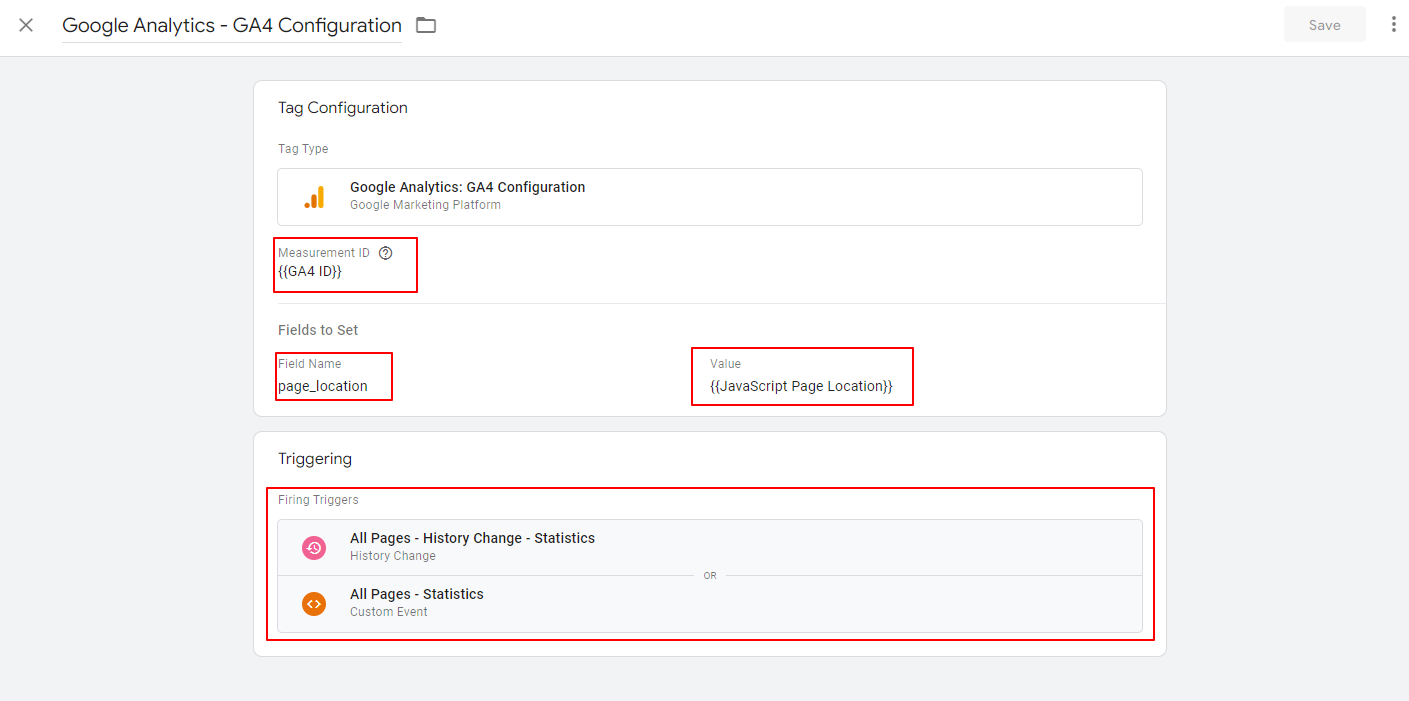Image resolution: width=1409 pixels, height=701 pixels.
Task: Open the folder icon beside tag name
Action: pos(426,25)
